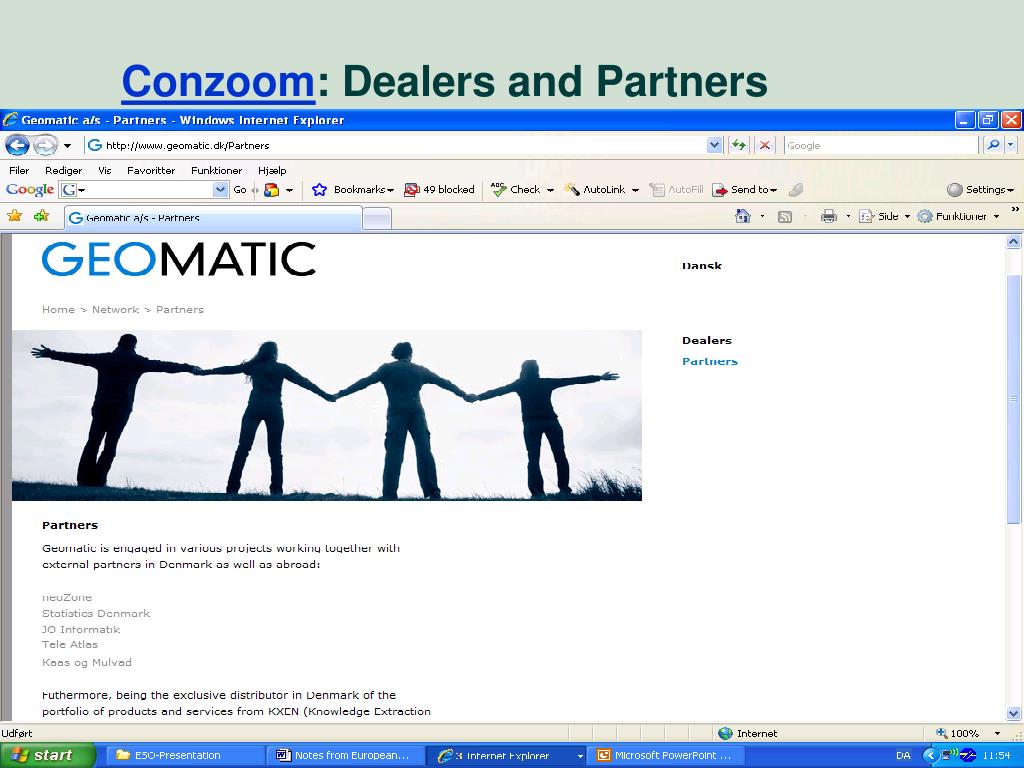This screenshot has height=768, width=1024.
Task: Open the Favoritter menu
Action: coord(151,170)
